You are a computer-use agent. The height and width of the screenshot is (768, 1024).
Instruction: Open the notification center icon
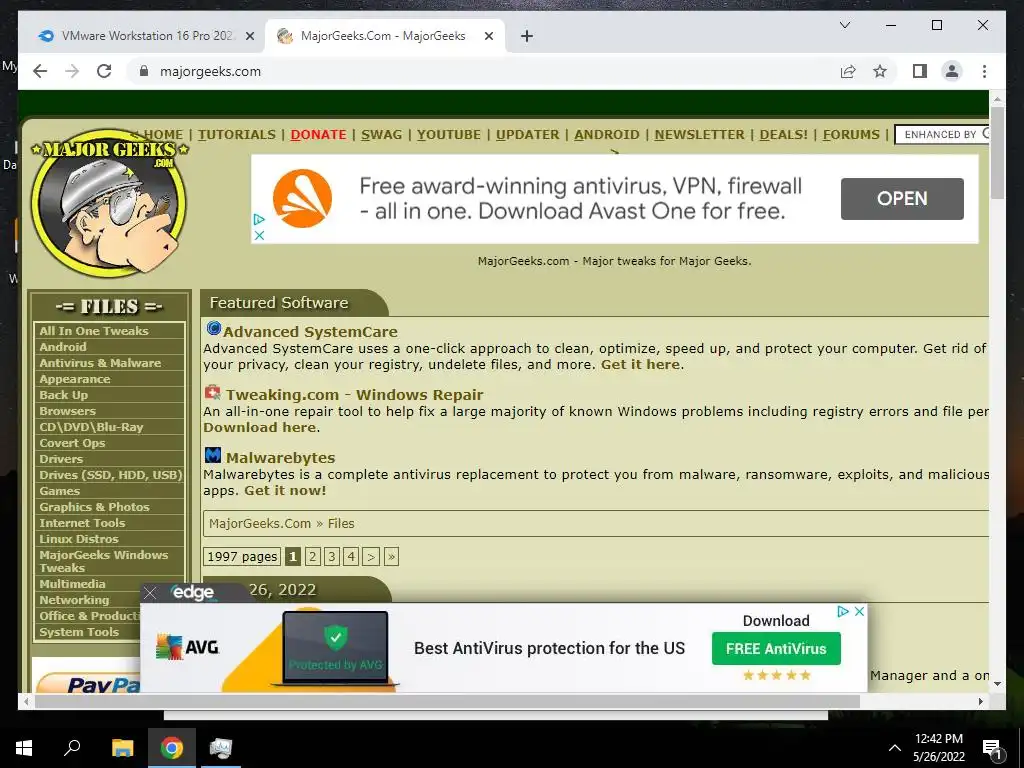991,748
